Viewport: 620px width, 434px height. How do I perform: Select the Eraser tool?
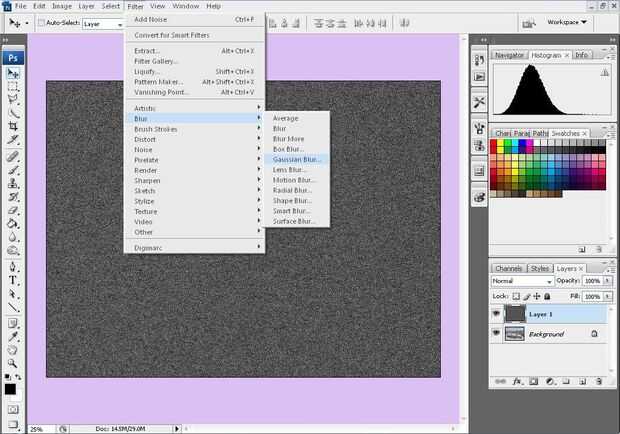13,210
